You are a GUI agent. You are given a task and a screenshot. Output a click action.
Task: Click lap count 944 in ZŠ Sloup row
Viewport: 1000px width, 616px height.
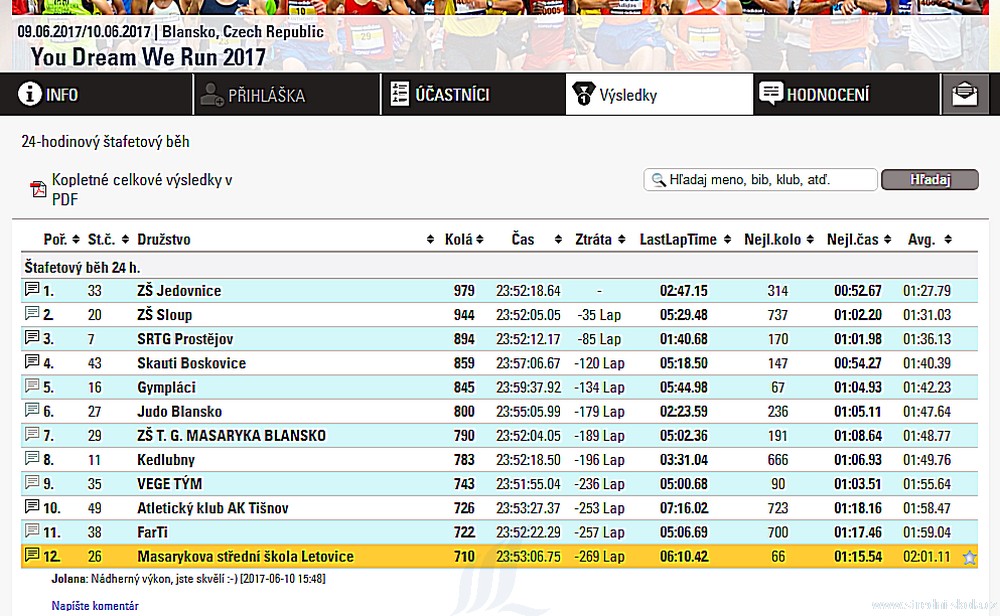pyautogui.click(x=464, y=315)
